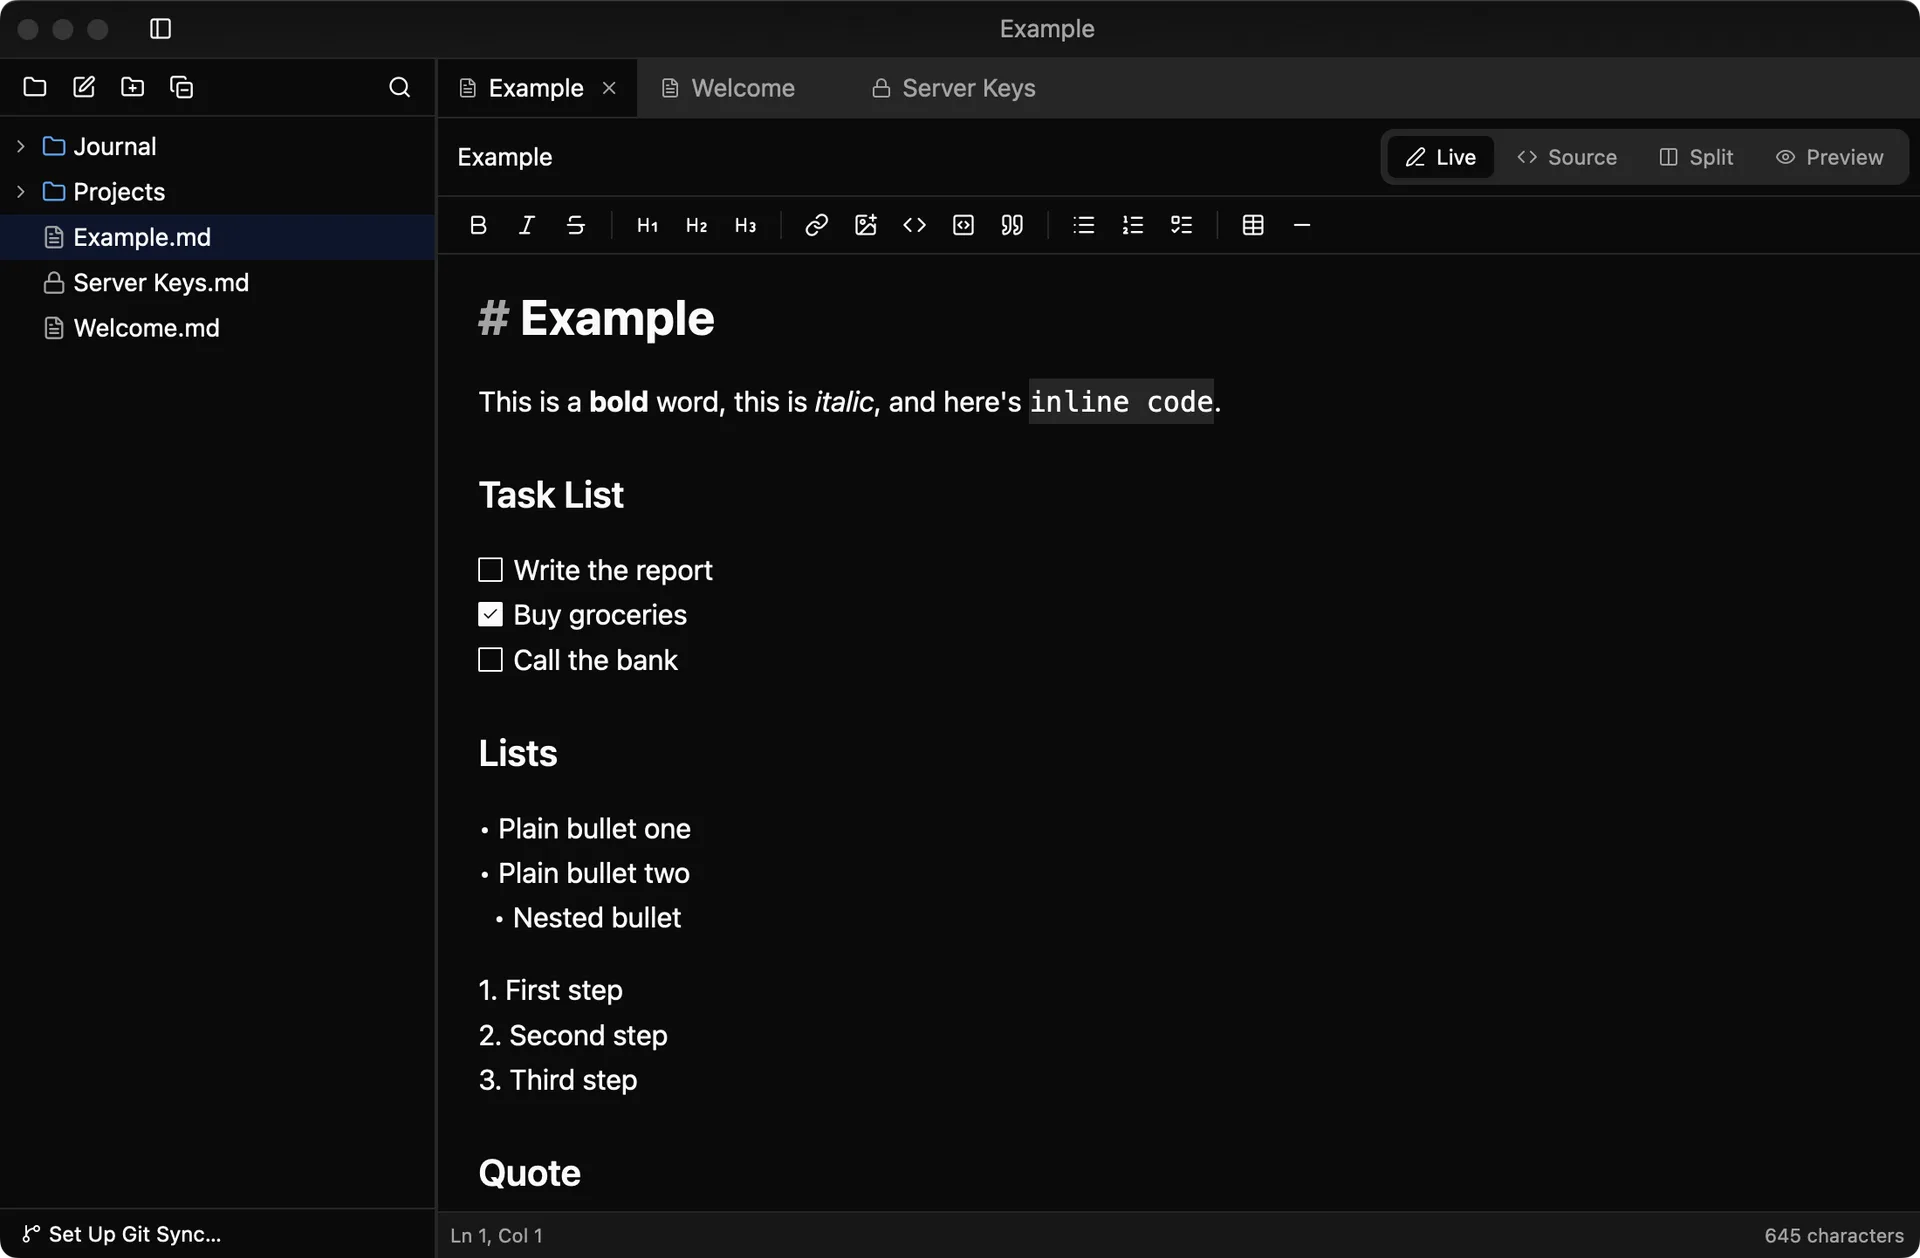Insert a Heading 2

pos(696,225)
